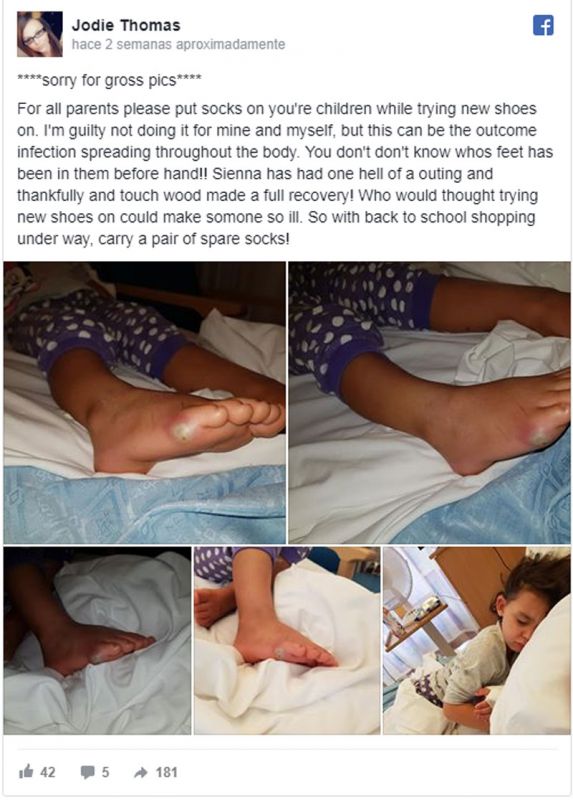Click the thumbs-up like icon
This screenshot has height=800, width=573.
click(26, 772)
